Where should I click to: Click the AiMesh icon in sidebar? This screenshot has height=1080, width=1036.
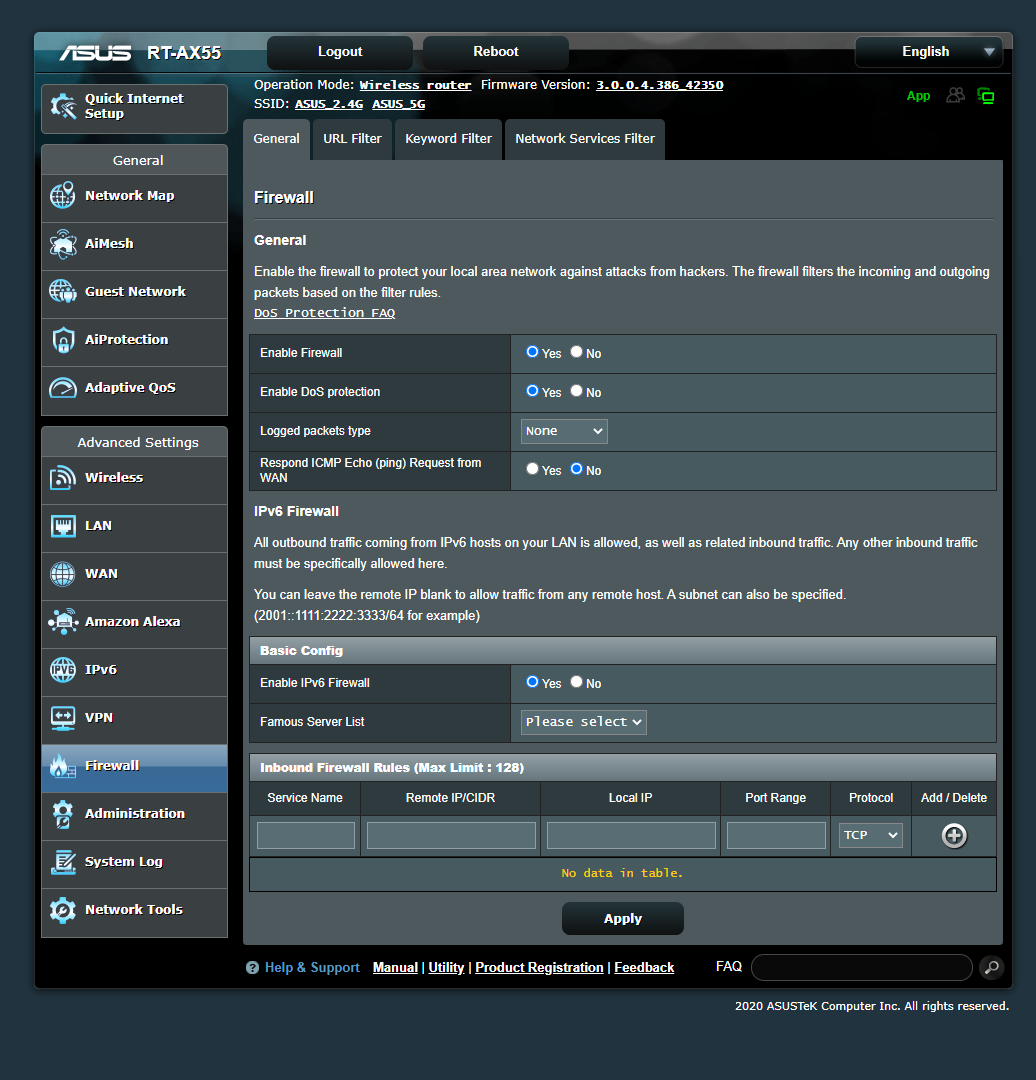[x=63, y=244]
